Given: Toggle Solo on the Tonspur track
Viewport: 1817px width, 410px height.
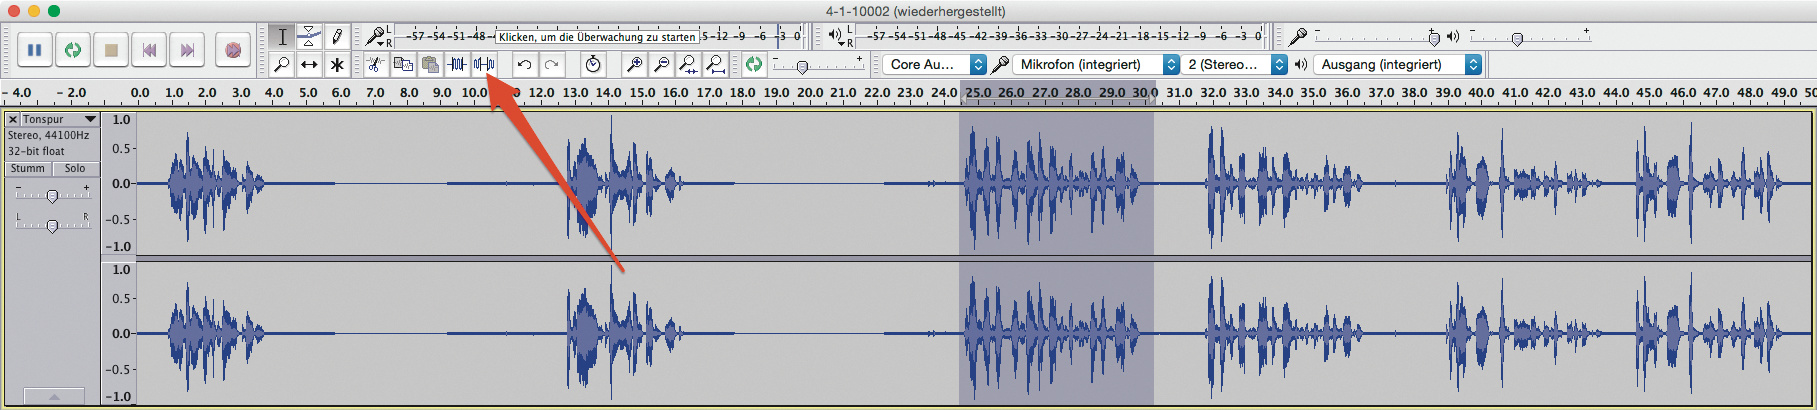Looking at the screenshot, I should [75, 169].
